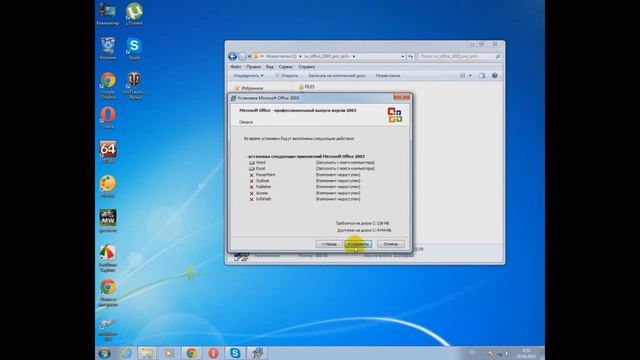Screen dimensions: 640x360
Task: Open the uTorrent desktop shortcut
Action: coord(134,13)
